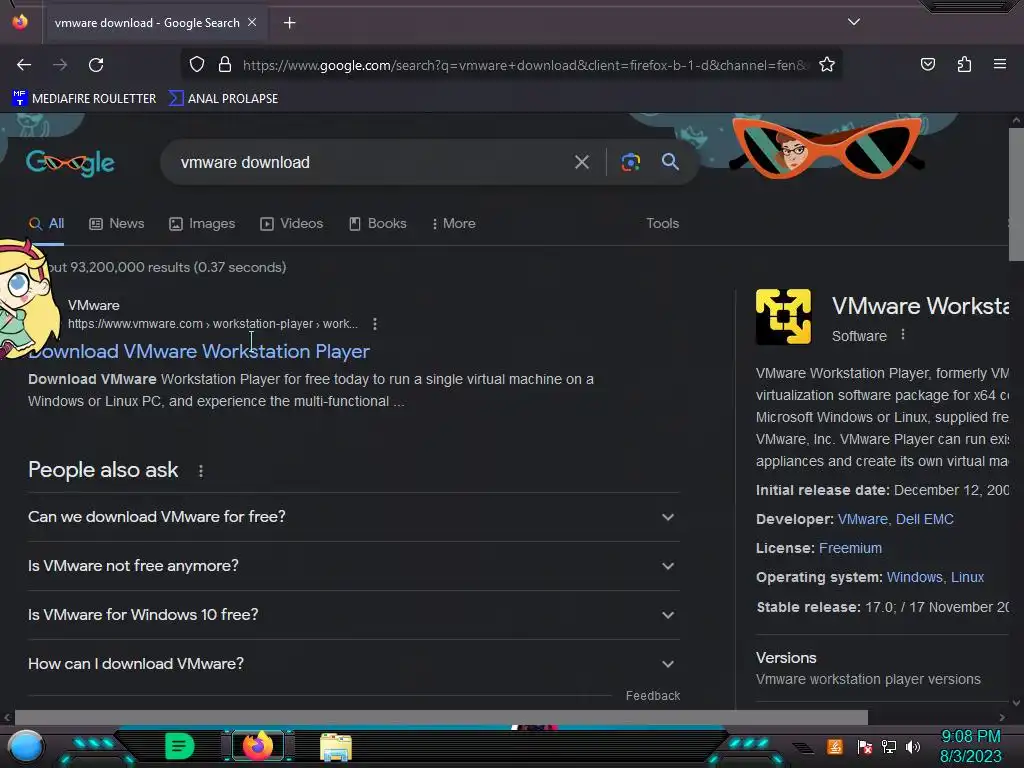Screen dimensions: 1024x768
Task: Go to Google homepage logo
Action: tap(71, 163)
